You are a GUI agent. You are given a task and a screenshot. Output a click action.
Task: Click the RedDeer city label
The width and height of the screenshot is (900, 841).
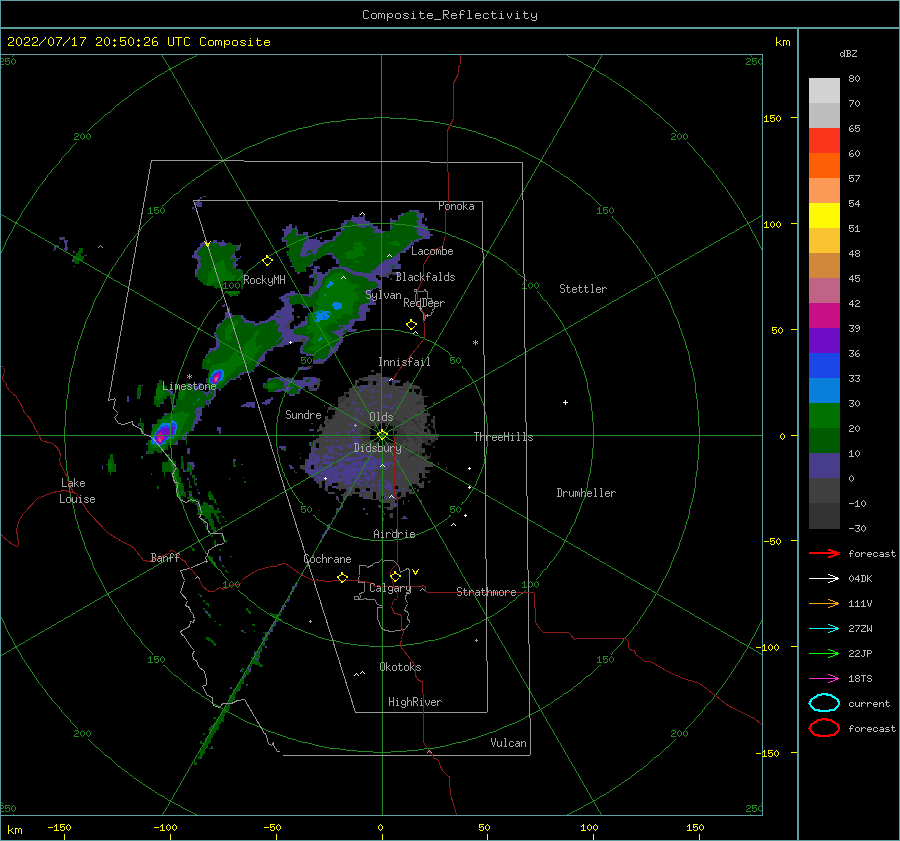click(x=424, y=303)
